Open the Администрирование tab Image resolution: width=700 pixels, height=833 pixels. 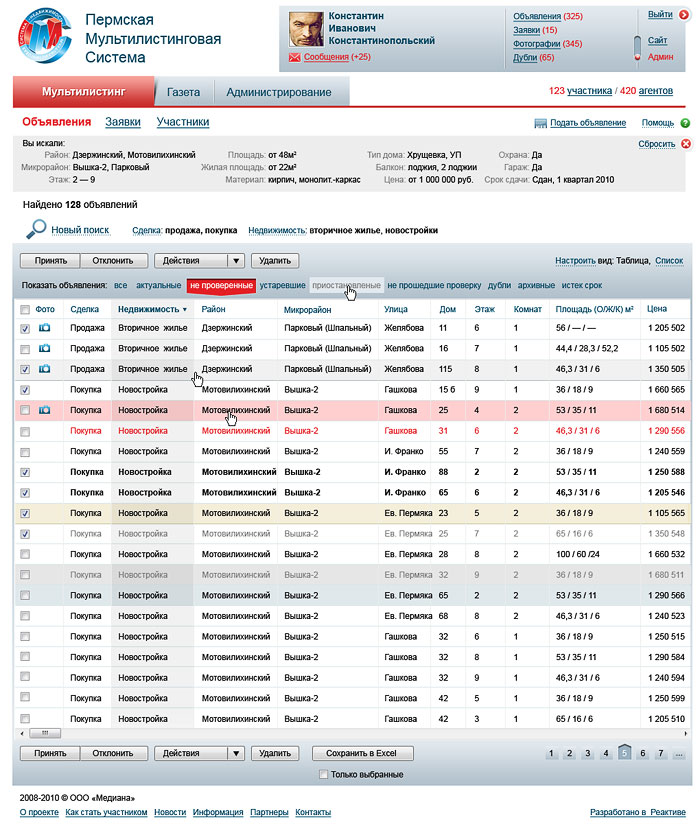click(279, 92)
